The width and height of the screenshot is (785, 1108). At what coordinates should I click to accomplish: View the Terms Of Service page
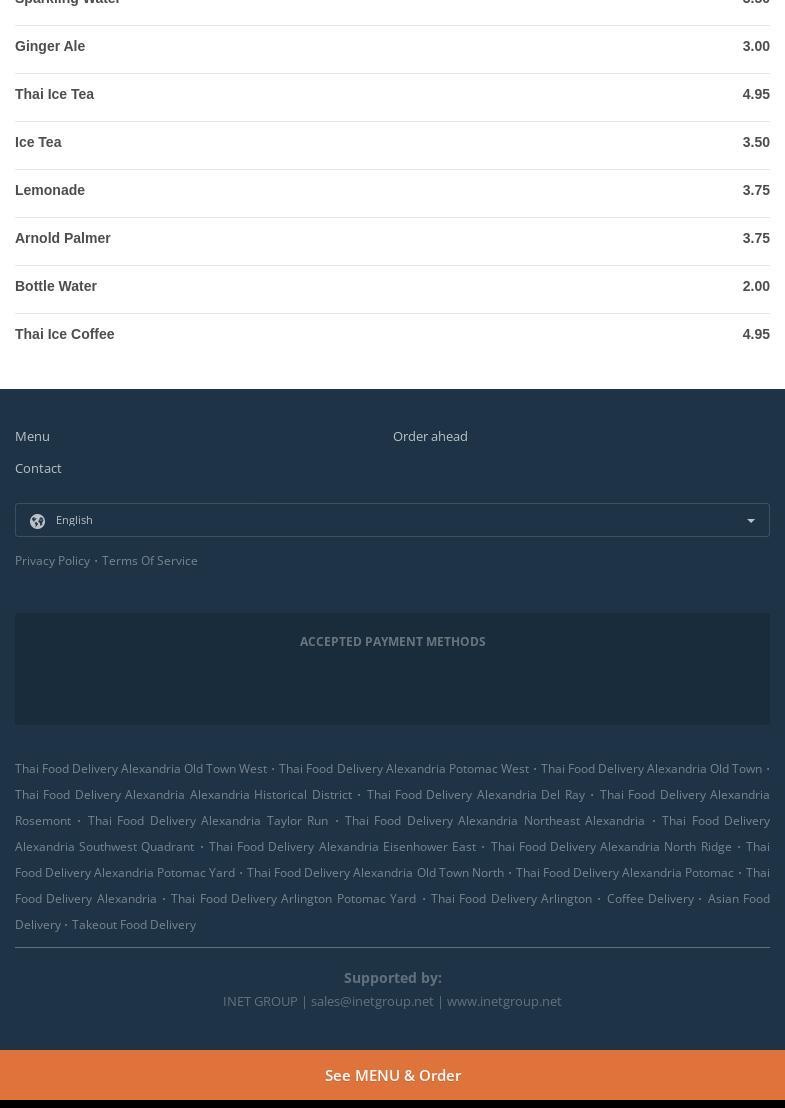pos(149,560)
